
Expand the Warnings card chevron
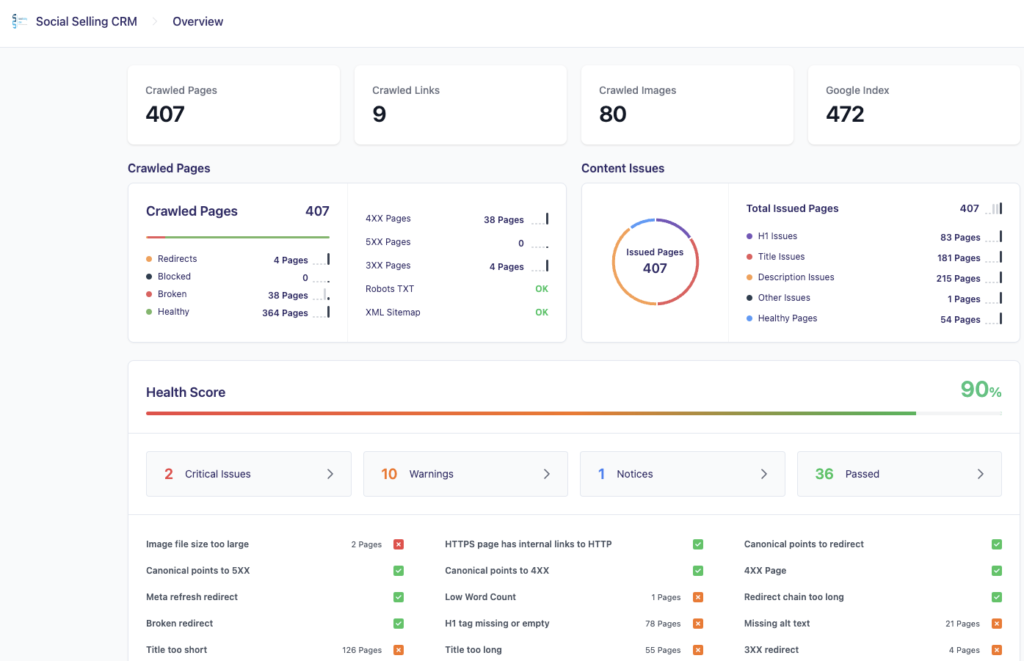pos(547,474)
